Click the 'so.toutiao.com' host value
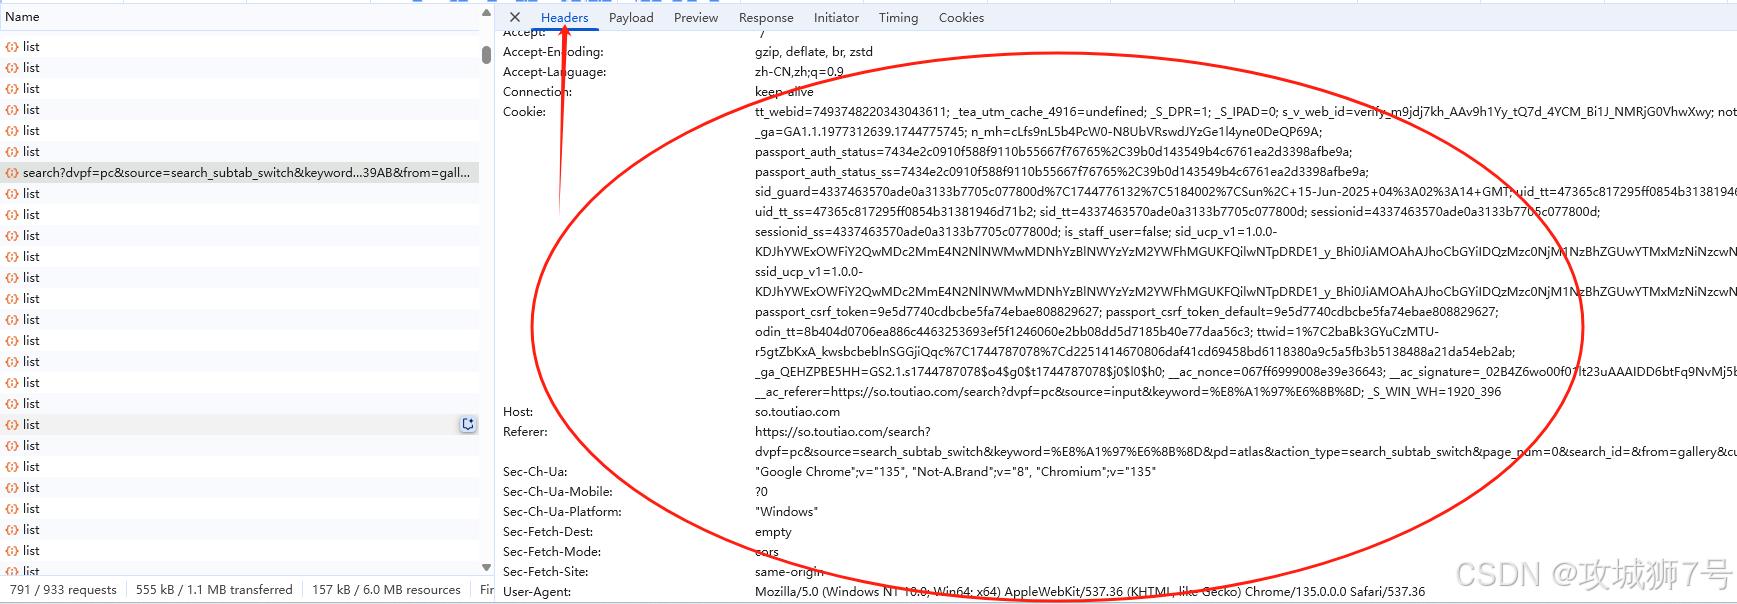 (797, 412)
